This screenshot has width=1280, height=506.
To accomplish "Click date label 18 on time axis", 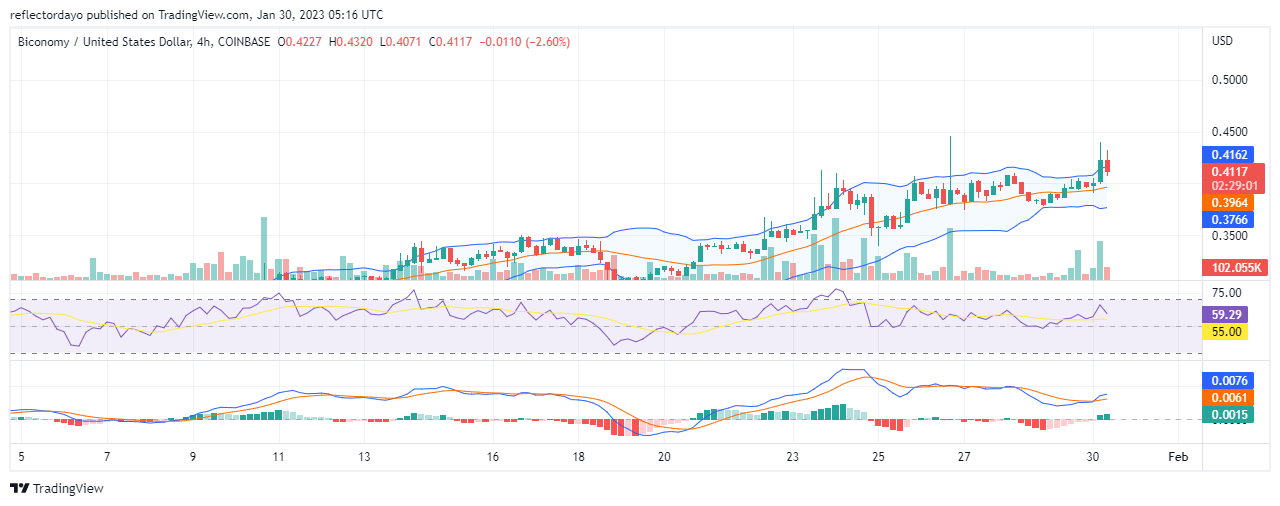I will 579,455.
